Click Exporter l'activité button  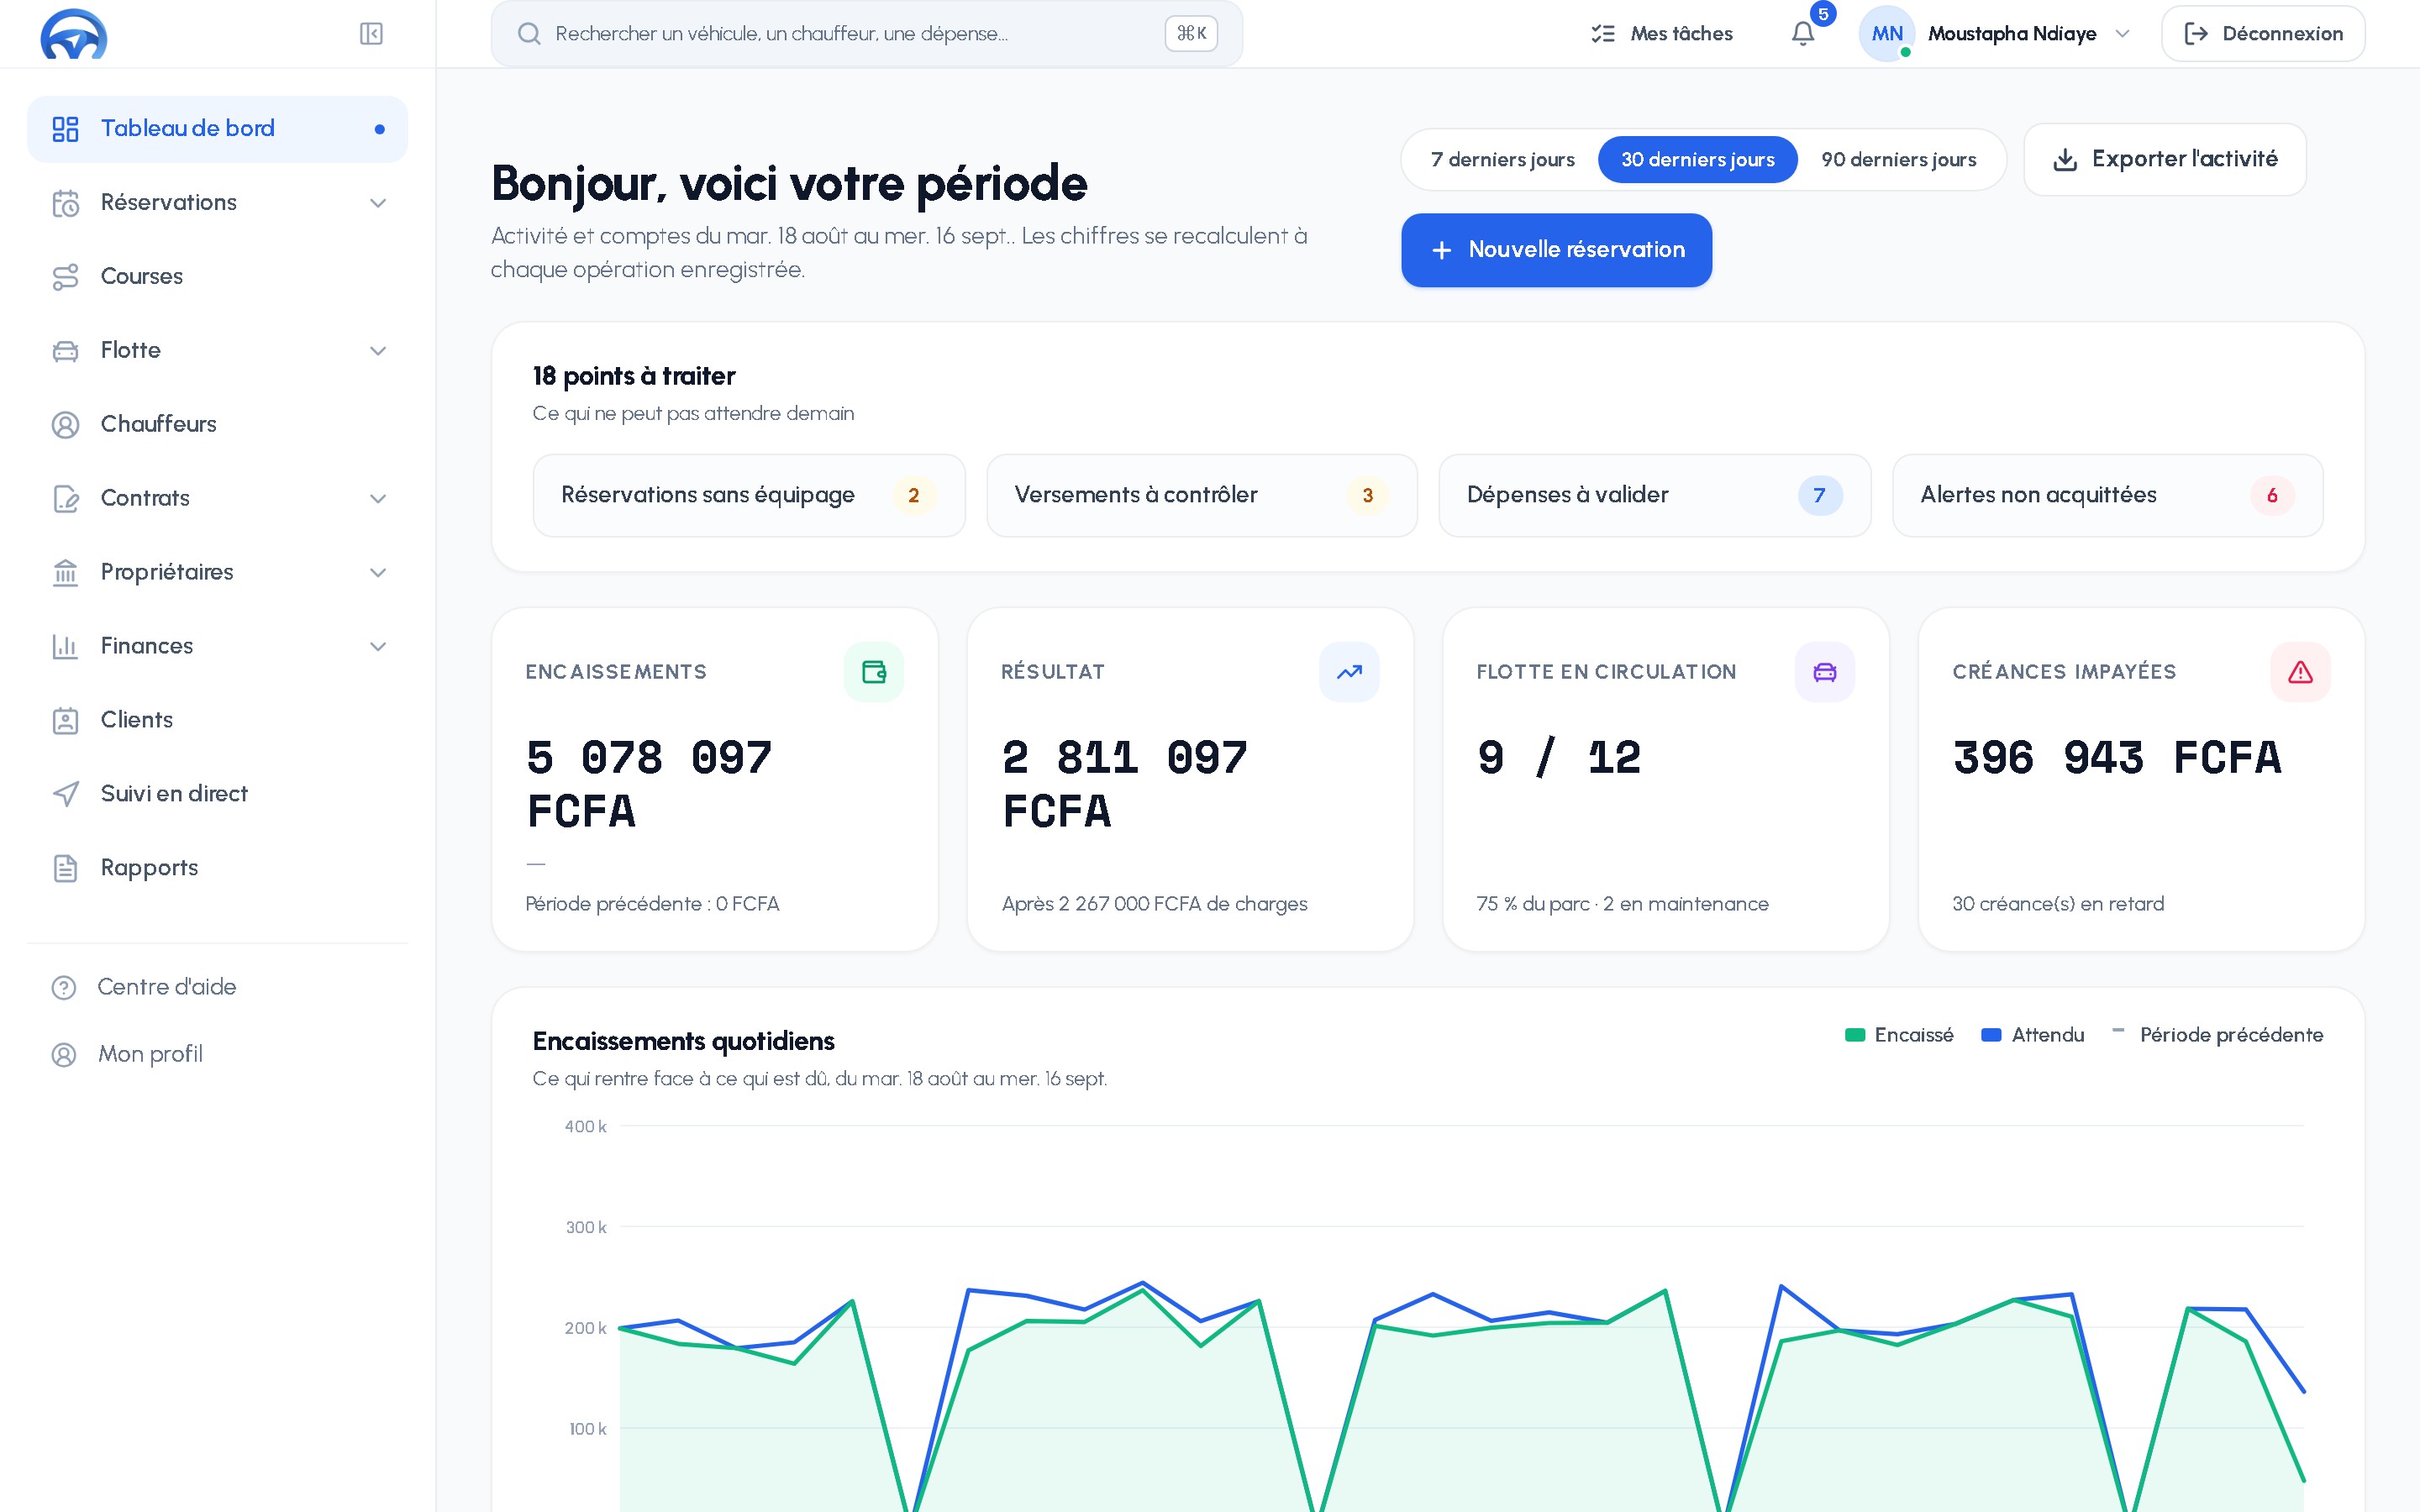(x=2164, y=160)
